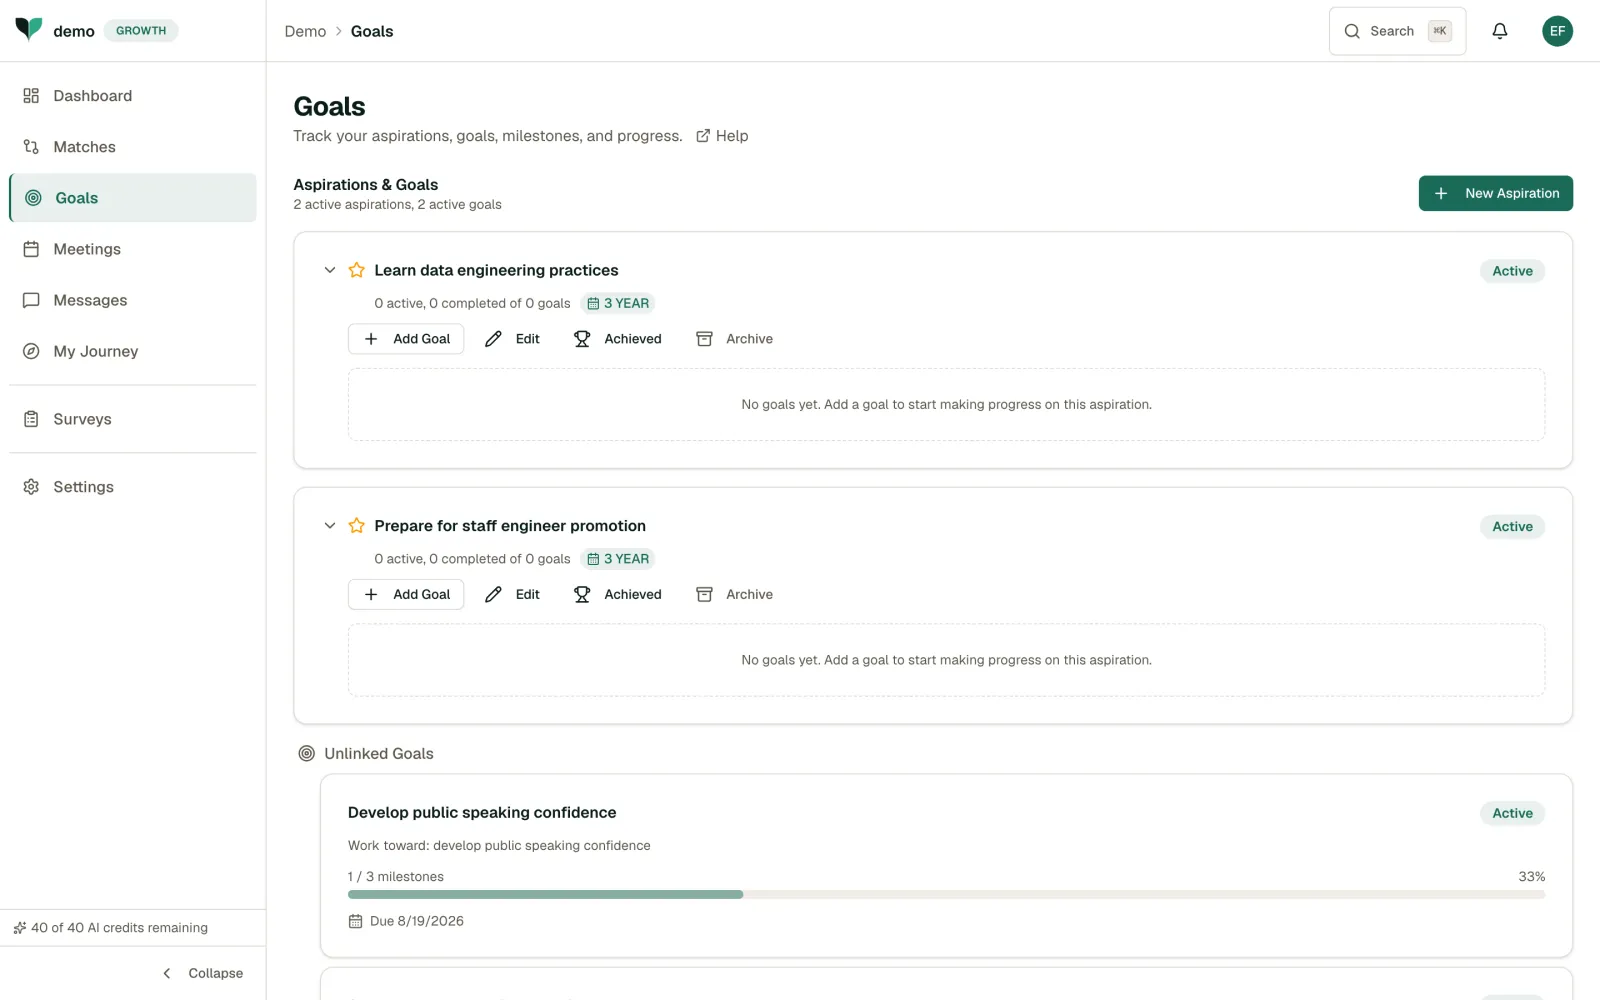Open the notifications bell
Screen dimensions: 1600x1000
point(1499,31)
